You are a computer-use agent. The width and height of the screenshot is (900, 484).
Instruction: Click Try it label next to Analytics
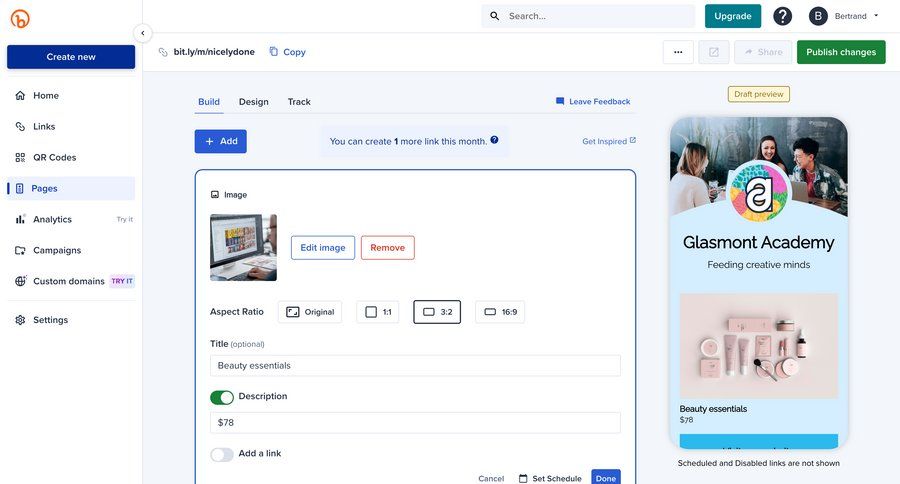pyautogui.click(x=125, y=219)
